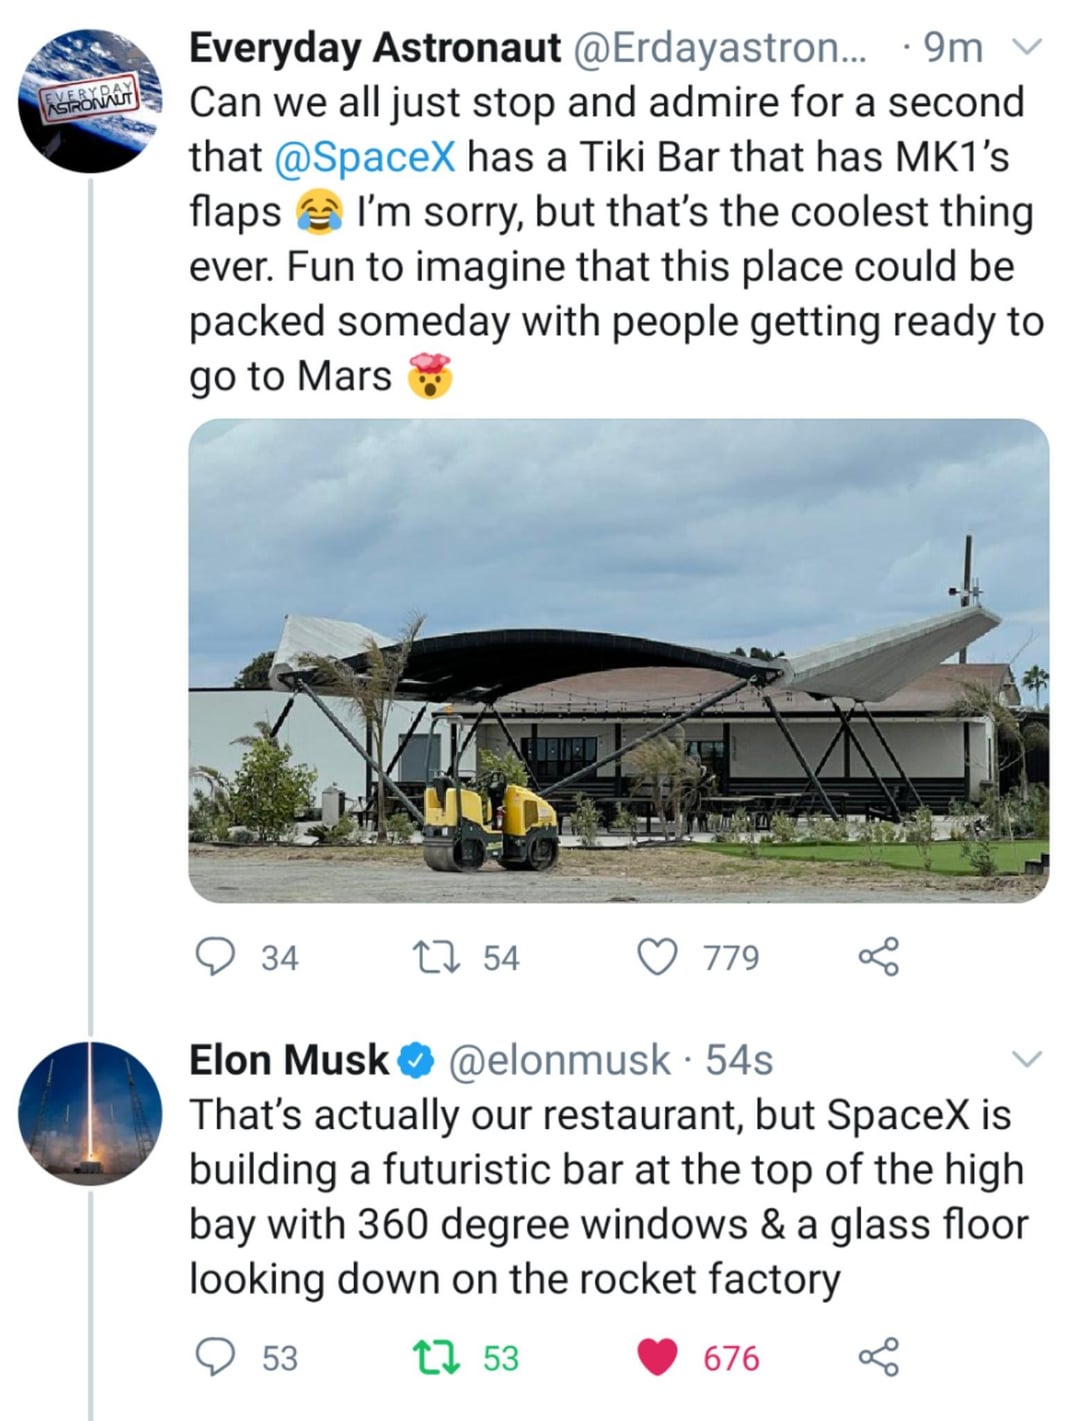Share Everyday Astronaut's tweet

click(x=878, y=957)
